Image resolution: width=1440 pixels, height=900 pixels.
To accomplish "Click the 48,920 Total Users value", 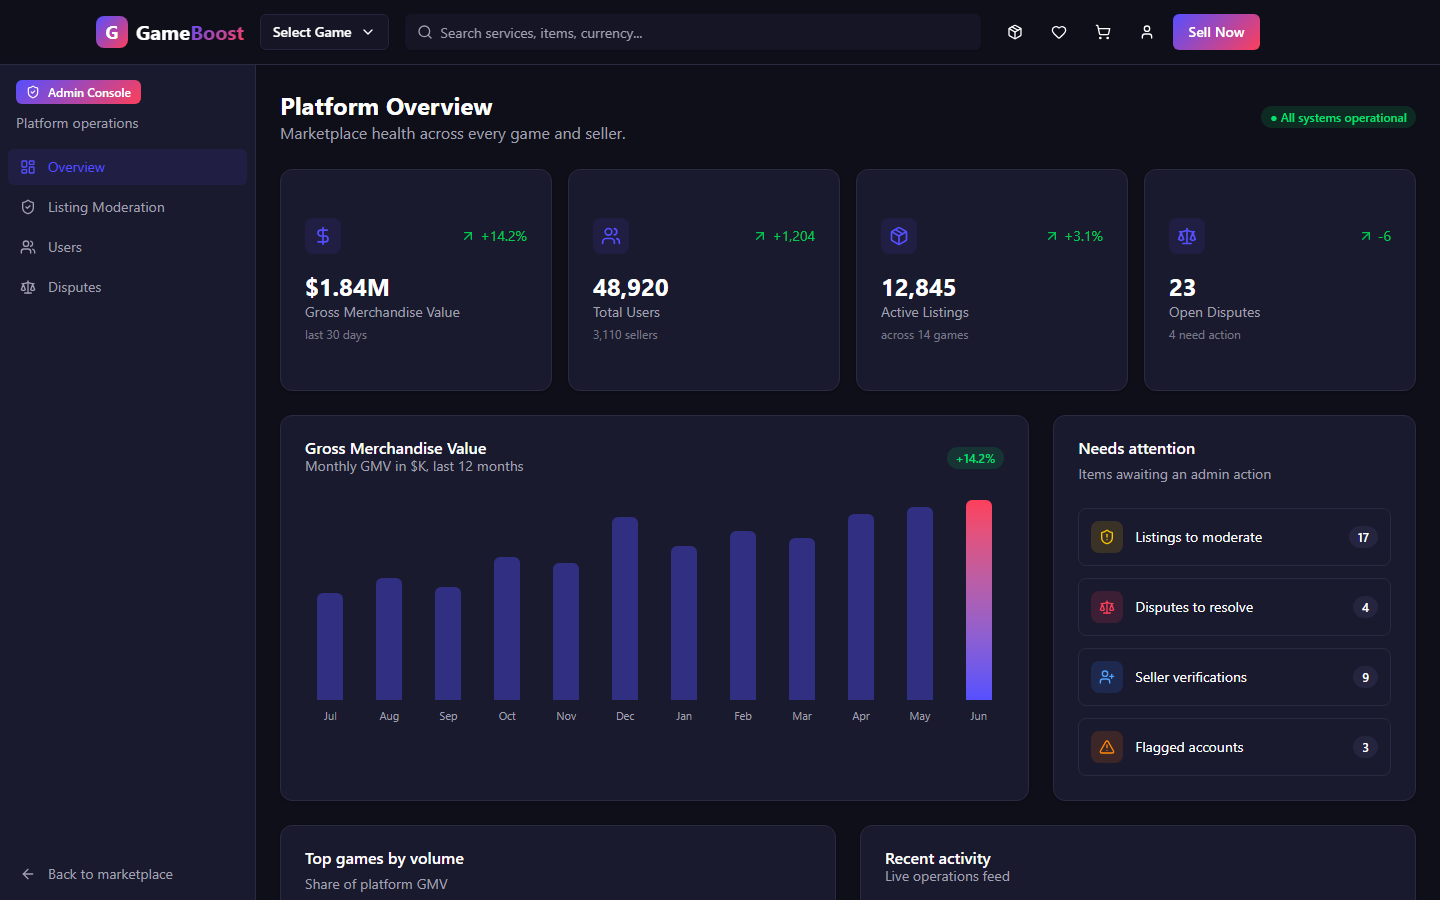I will click(x=631, y=288).
